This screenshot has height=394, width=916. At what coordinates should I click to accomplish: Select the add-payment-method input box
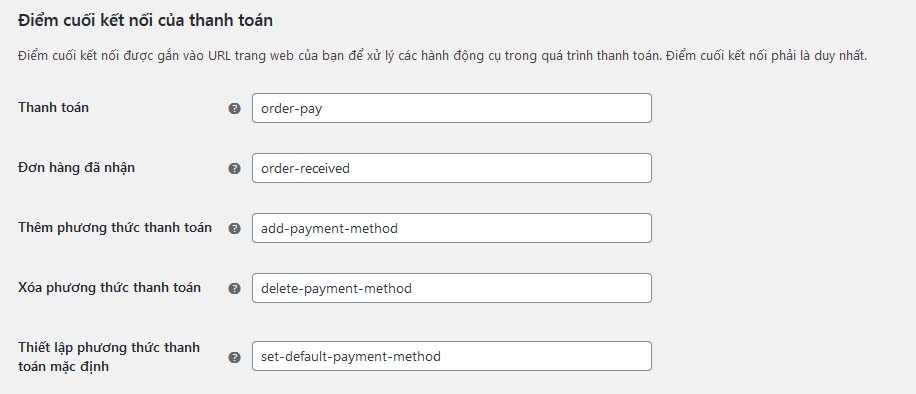tap(452, 228)
